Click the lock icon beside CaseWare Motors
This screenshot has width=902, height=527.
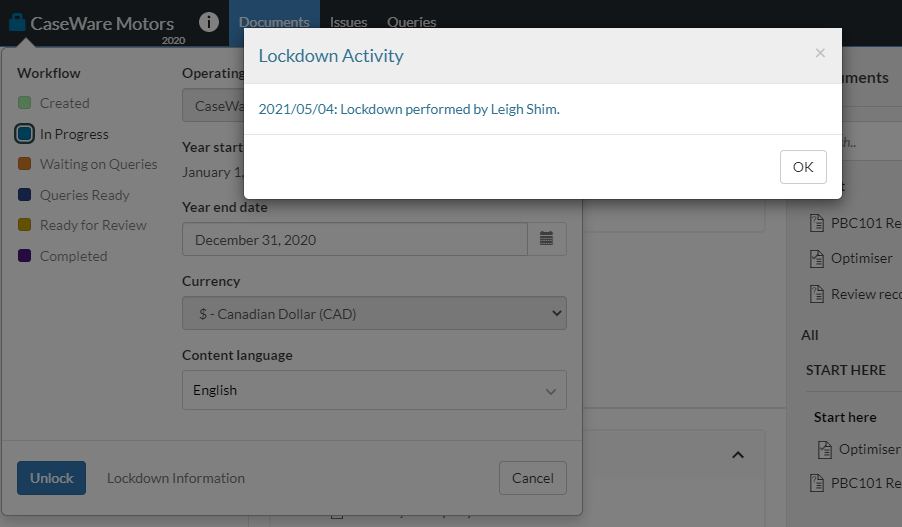click(17, 22)
